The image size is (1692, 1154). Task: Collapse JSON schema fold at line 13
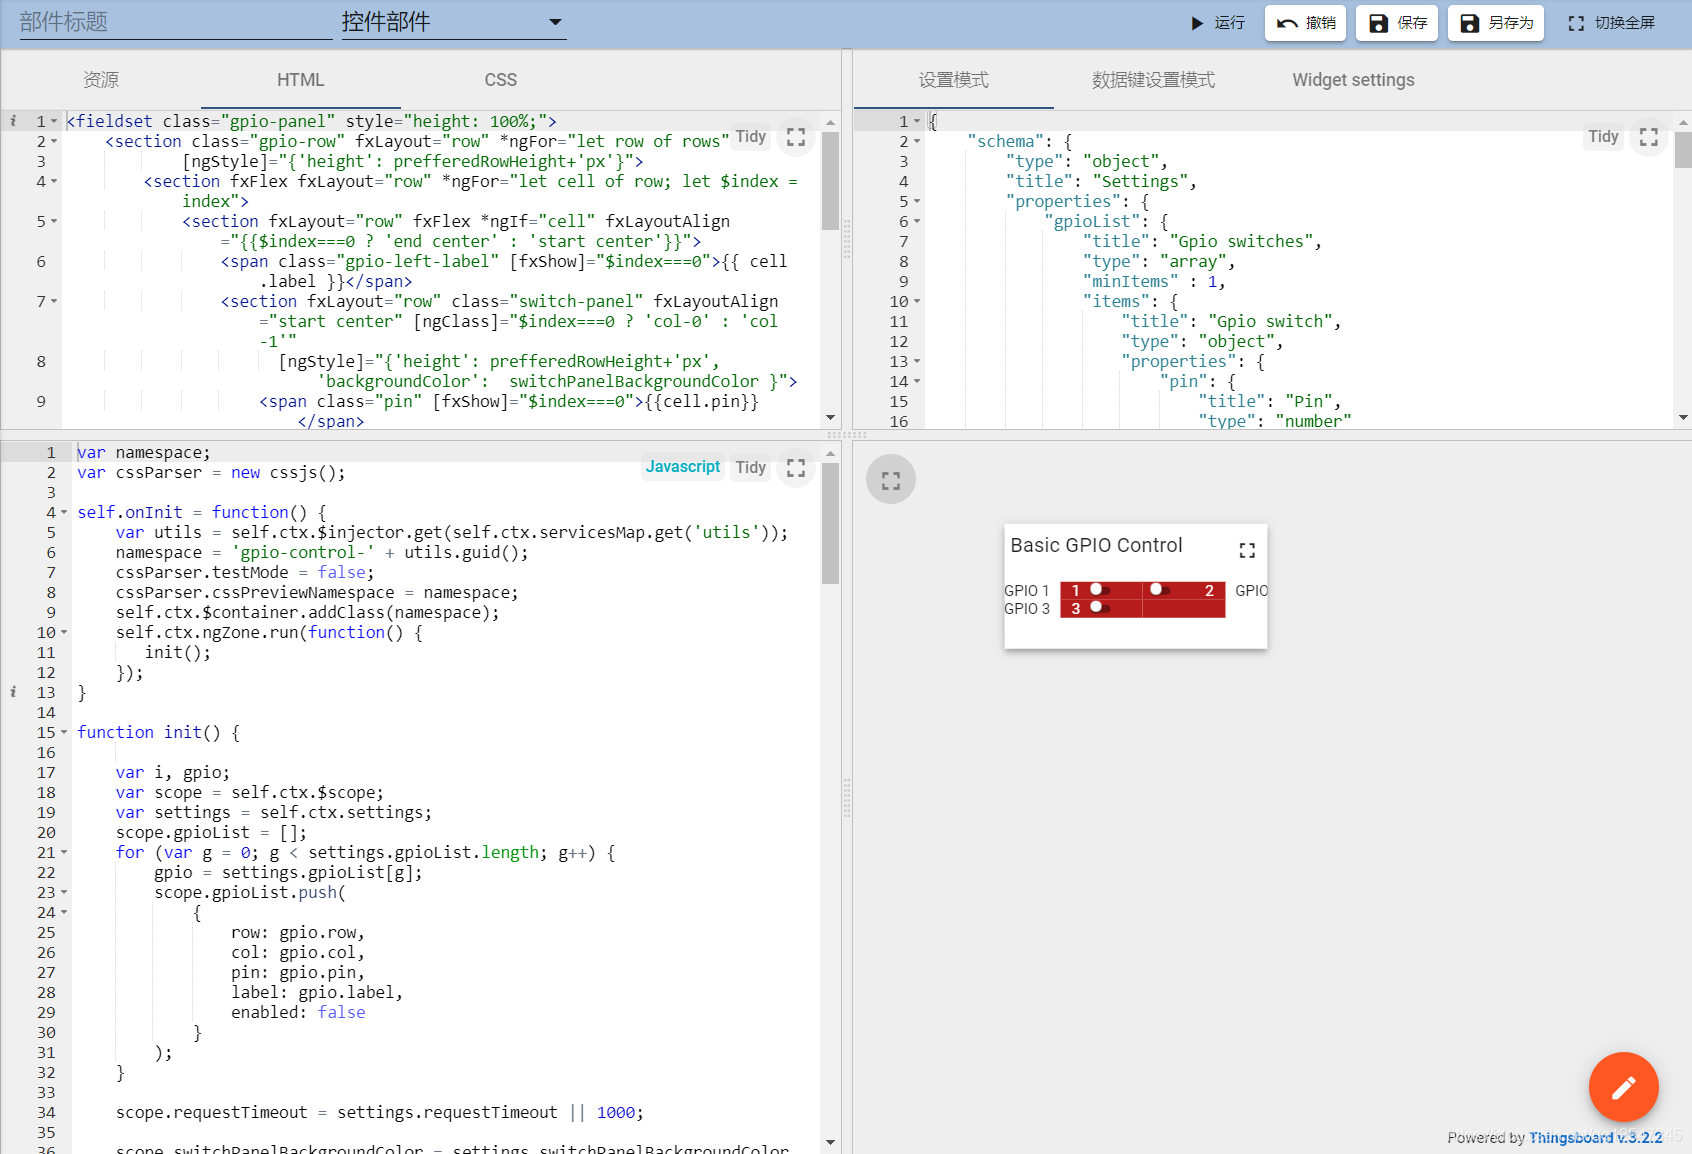coord(917,361)
